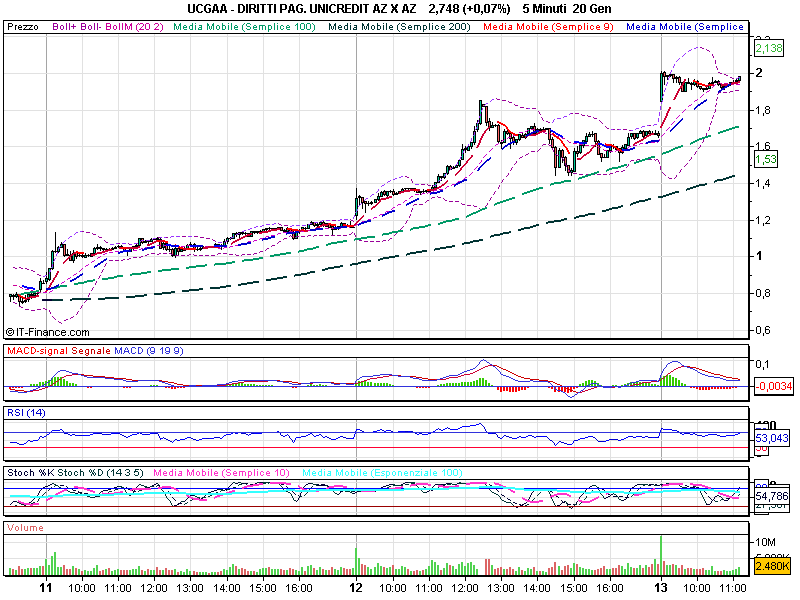The width and height of the screenshot is (800, 600).
Task: Click the 'RSI (14)' panel label
Action: point(26,413)
